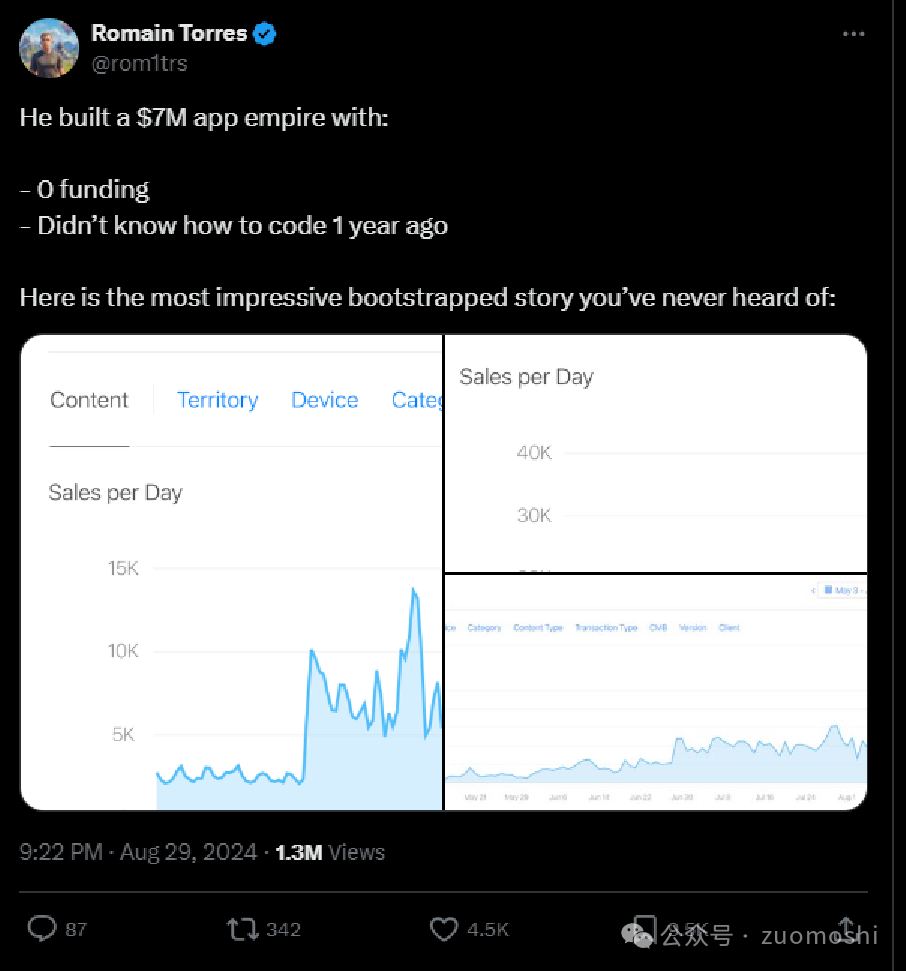Open the Romain Torres display name link
Screen dimensions: 906x971
pos(169,33)
